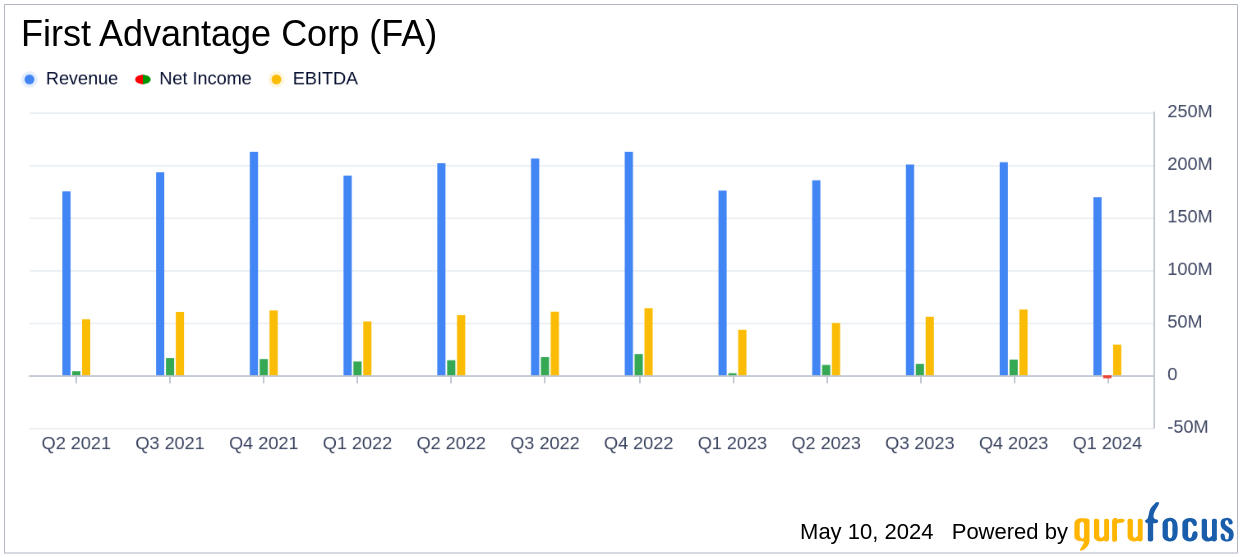Click the Q1 2024 EBITDA bar
The width and height of the screenshot is (1242, 557).
point(1117,360)
